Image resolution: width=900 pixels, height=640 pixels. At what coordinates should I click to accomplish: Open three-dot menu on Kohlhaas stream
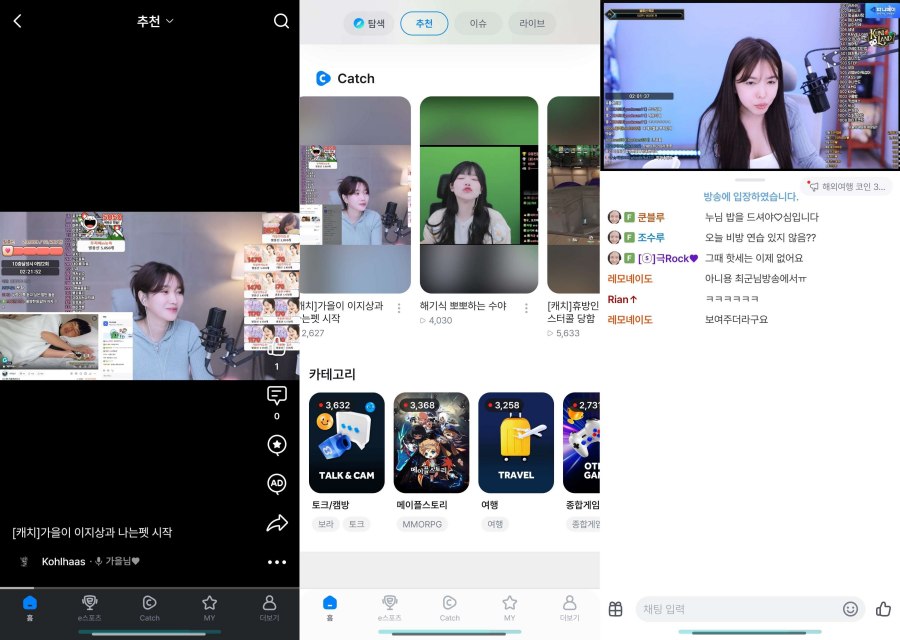coord(278,561)
